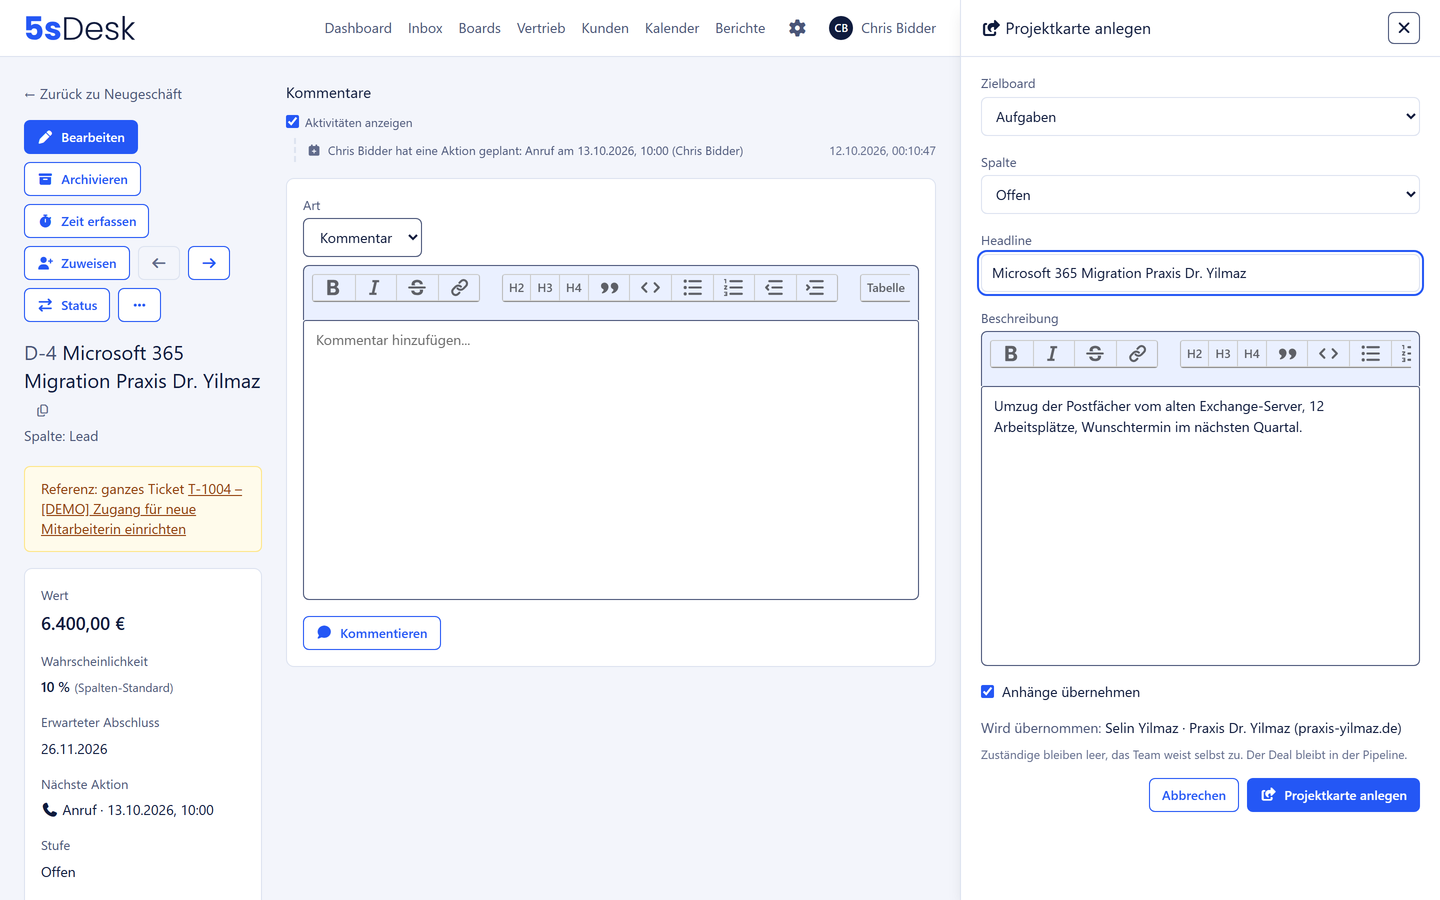
Task: Apply italic in the Beschreibung editor toolbar
Action: click(x=1052, y=354)
